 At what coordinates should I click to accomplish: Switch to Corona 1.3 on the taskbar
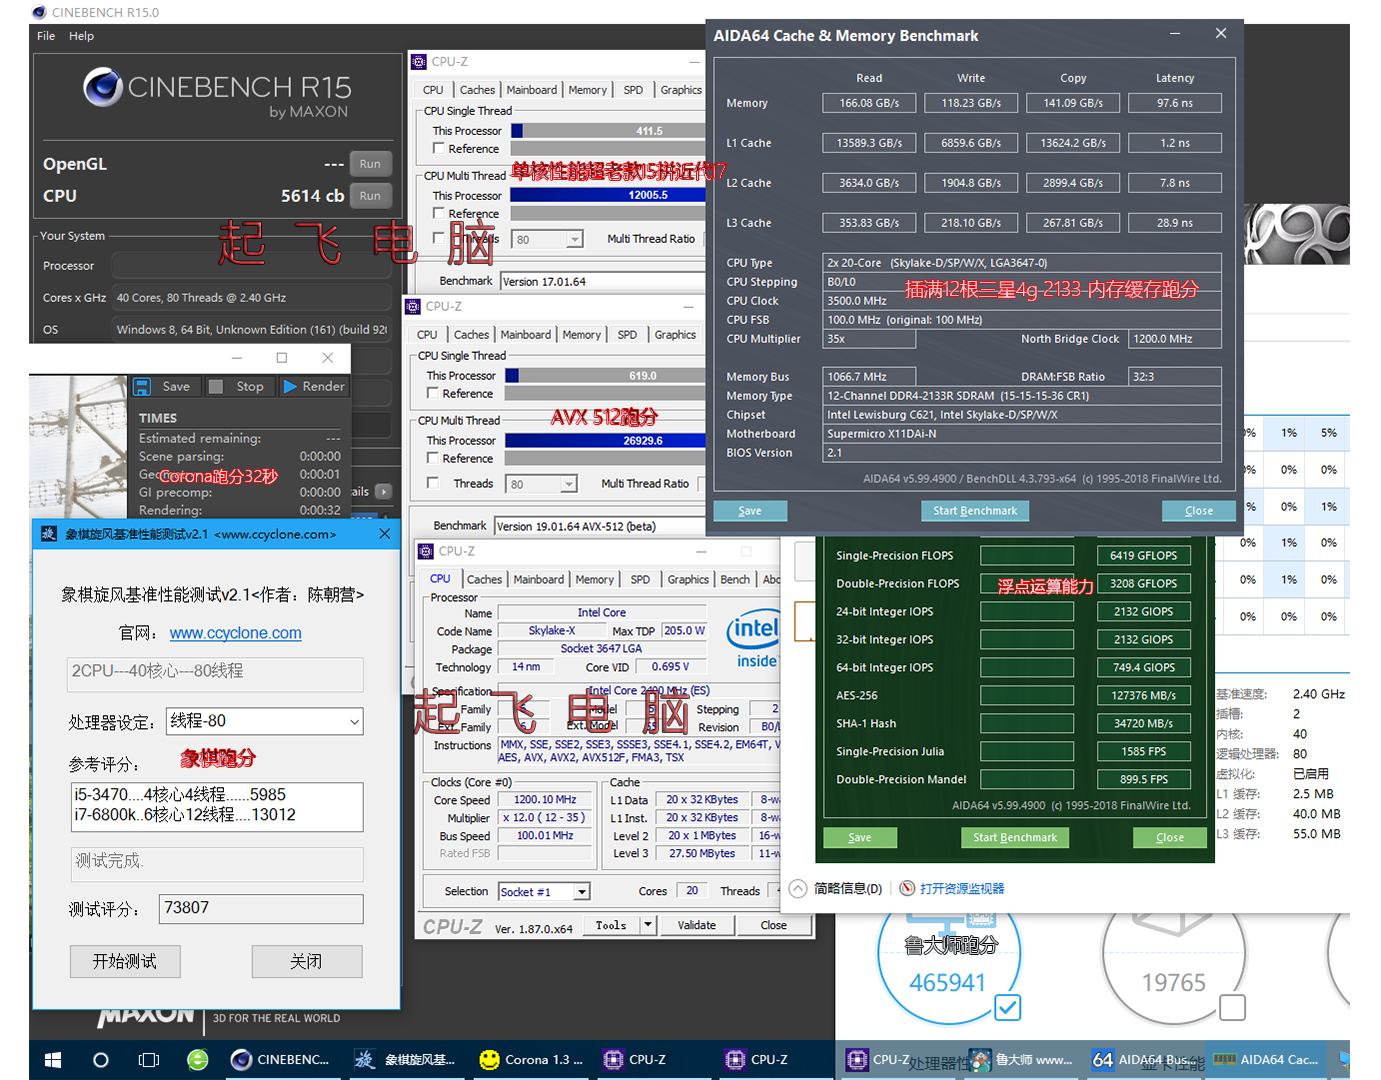(530, 1060)
